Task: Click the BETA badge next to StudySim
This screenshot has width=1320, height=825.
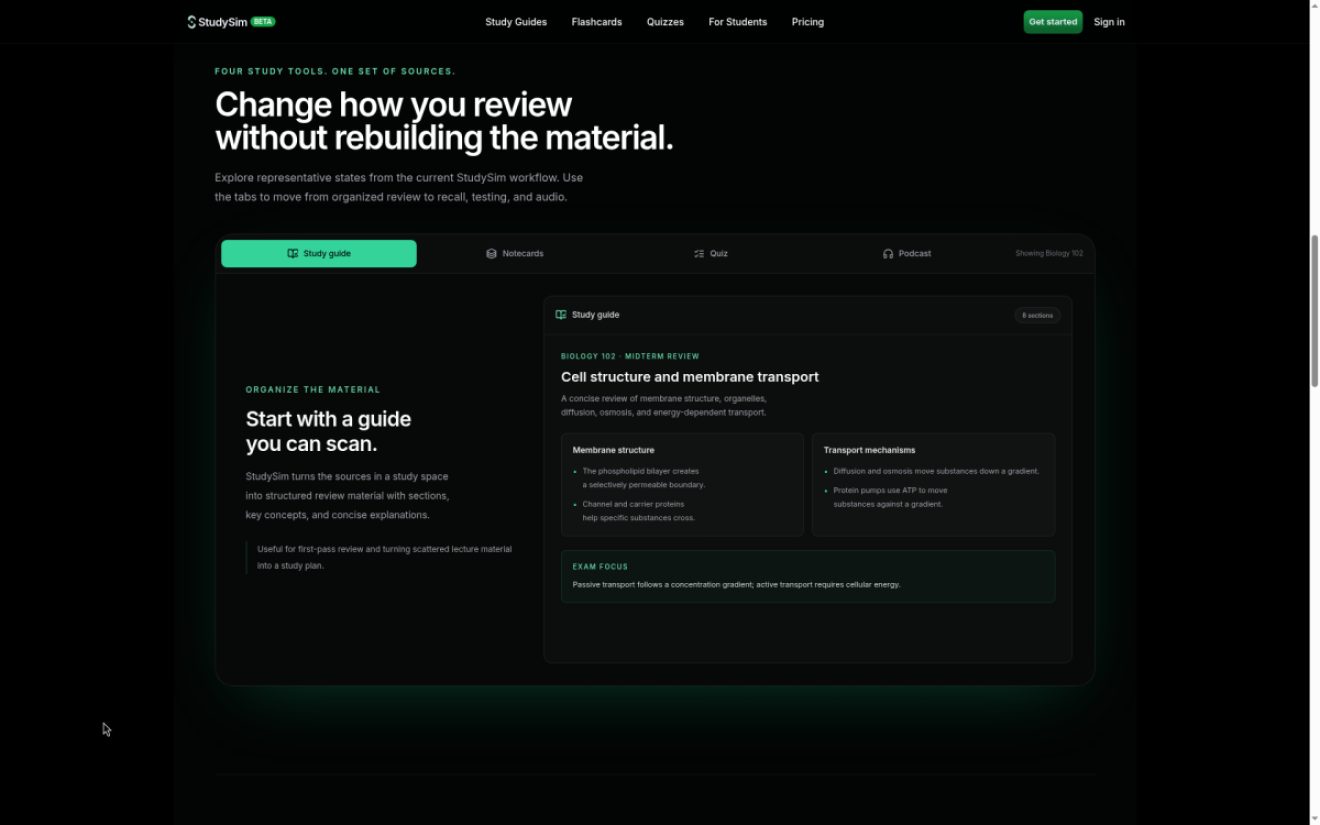Action: 263,21
